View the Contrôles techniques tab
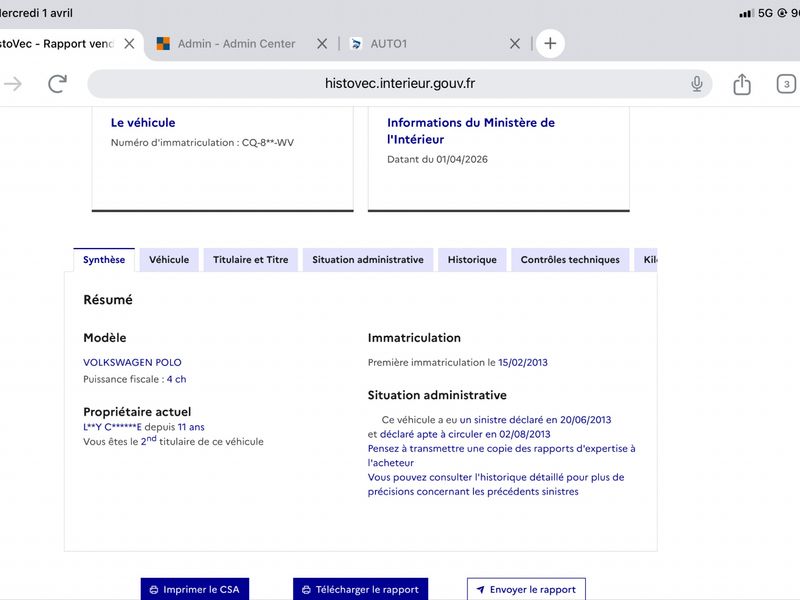The image size is (800, 600). point(570,260)
